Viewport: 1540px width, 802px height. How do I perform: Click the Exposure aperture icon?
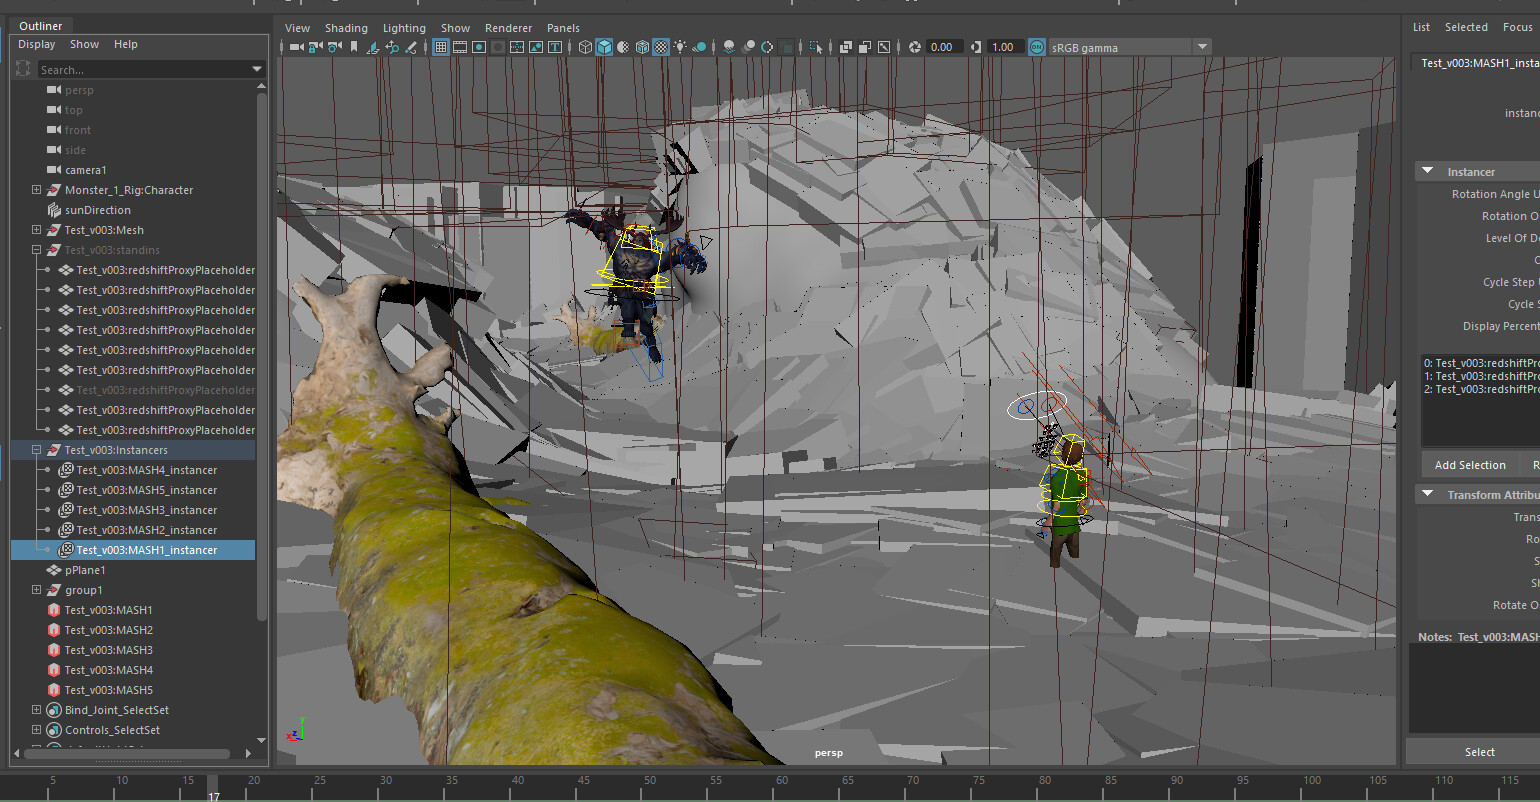(x=914, y=47)
